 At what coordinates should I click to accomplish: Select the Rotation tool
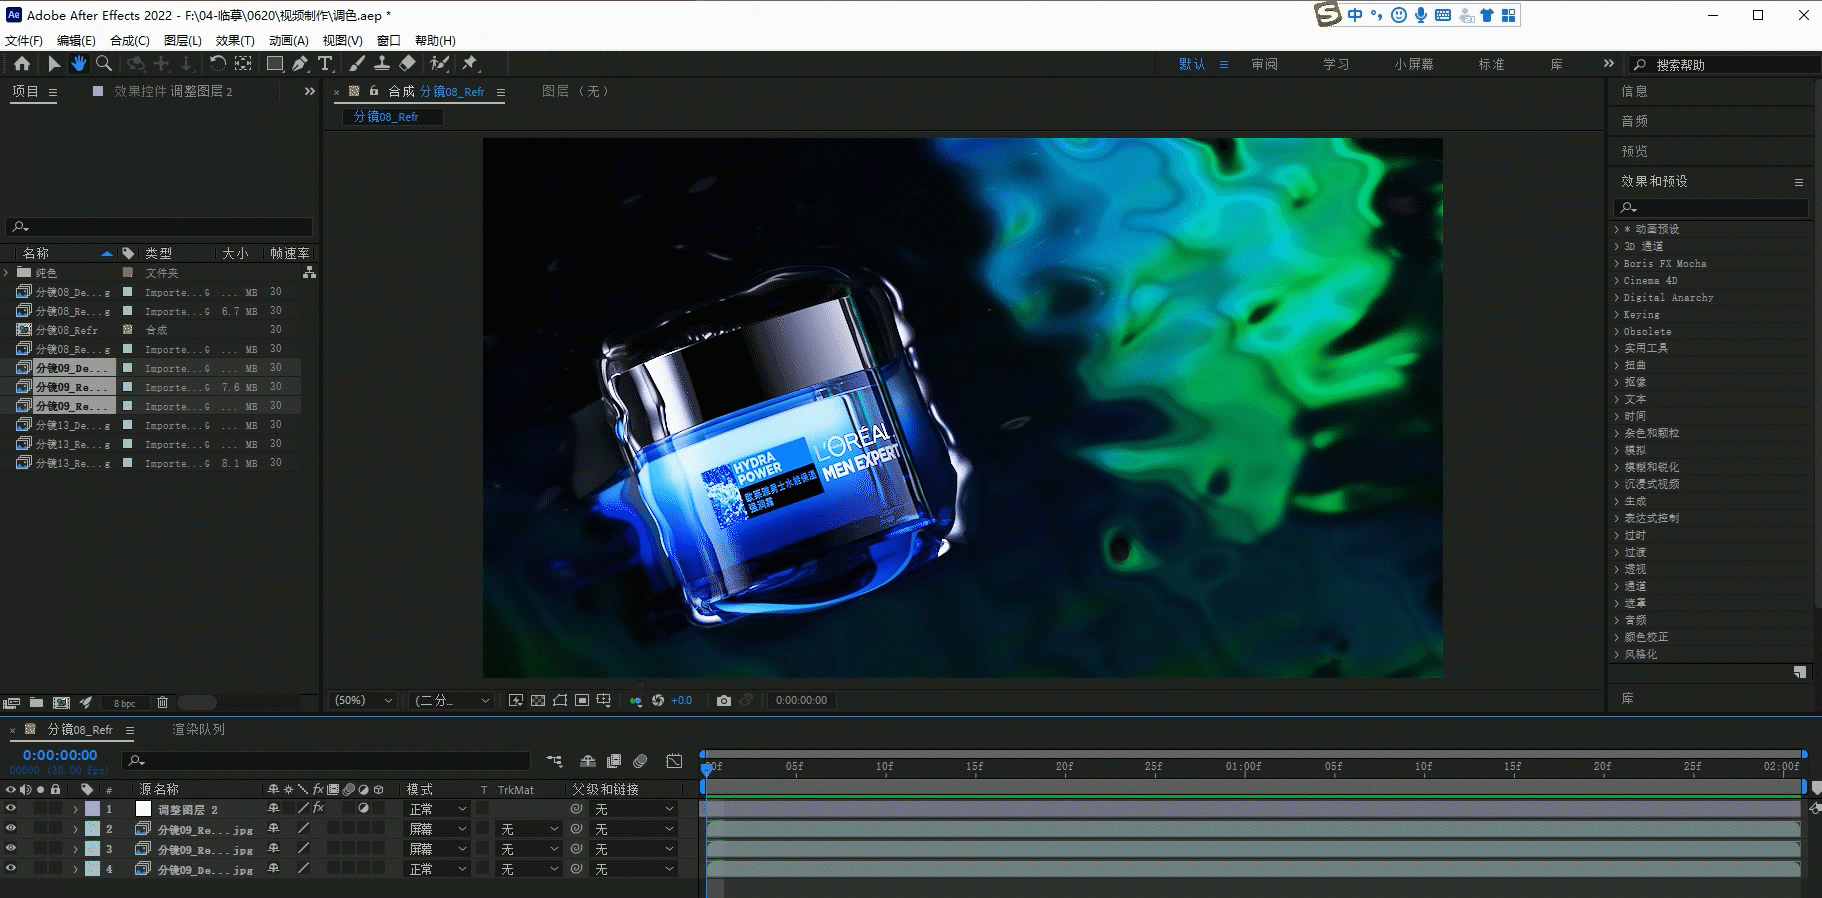coord(217,63)
